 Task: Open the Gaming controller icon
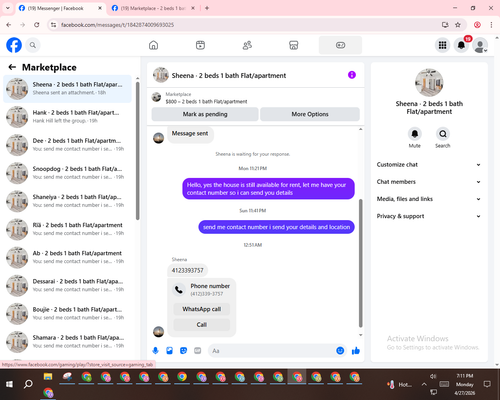[340, 45]
